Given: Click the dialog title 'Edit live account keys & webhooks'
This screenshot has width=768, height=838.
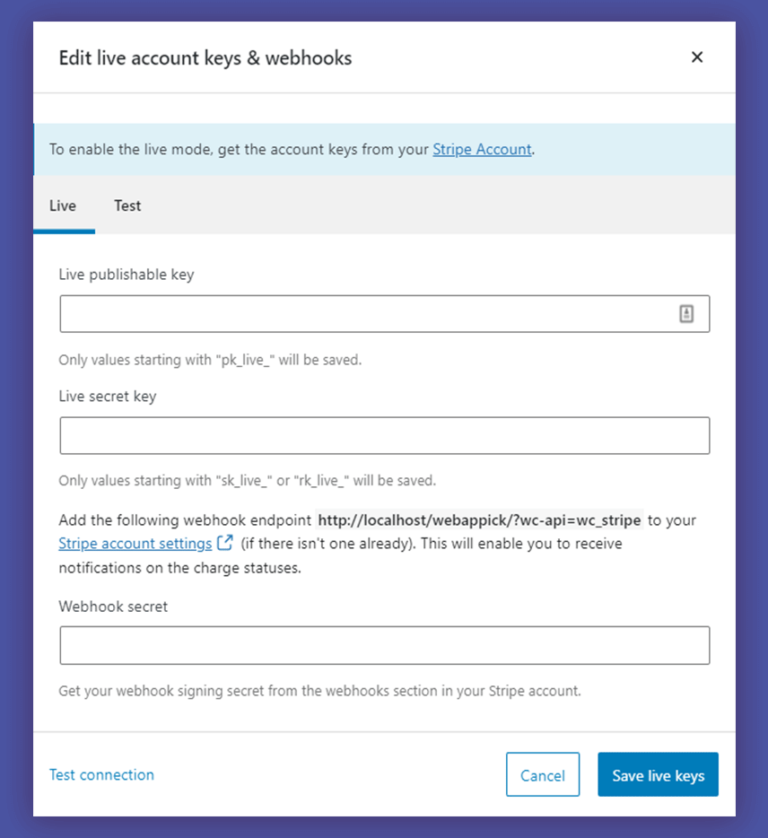Looking at the screenshot, I should coord(205,58).
